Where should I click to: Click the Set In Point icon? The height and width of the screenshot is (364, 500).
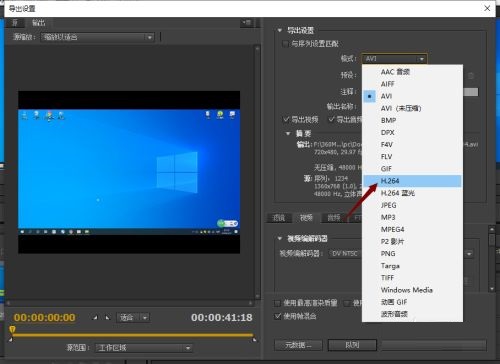tap(95, 318)
